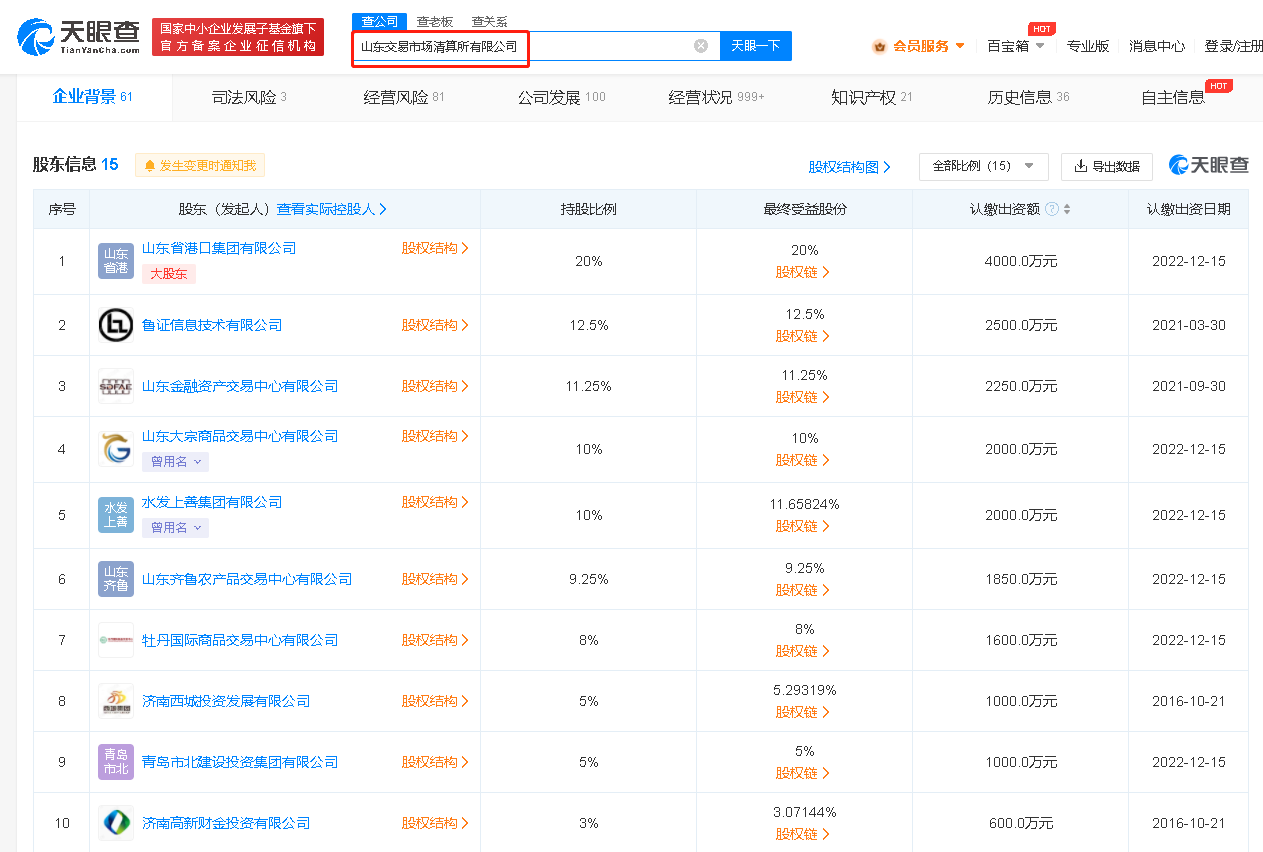Viewport: 1263px width, 852px height.
Task: Click 牡丹国际商品交易中心 logo
Action: pyautogui.click(x=116, y=640)
